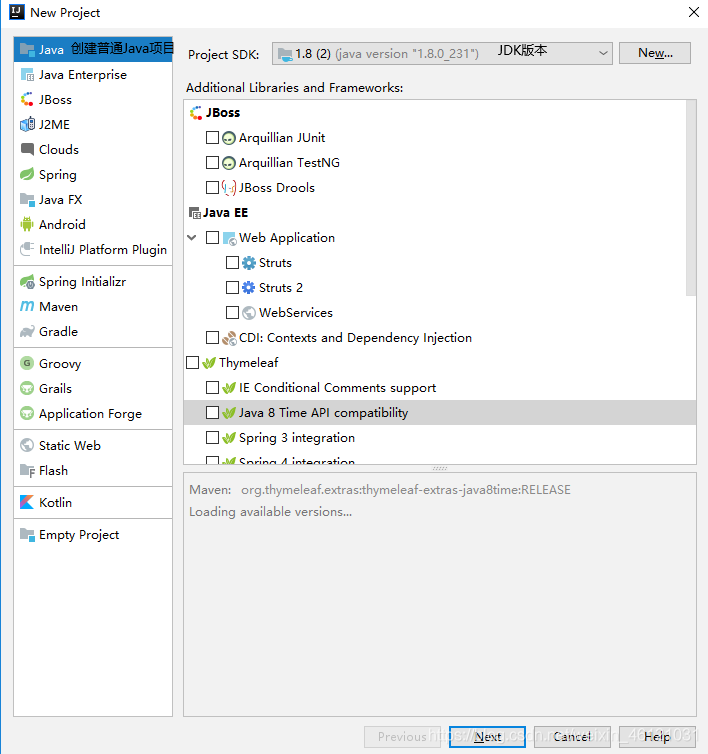Click the Cancel button
The image size is (708, 754).
pos(572,737)
